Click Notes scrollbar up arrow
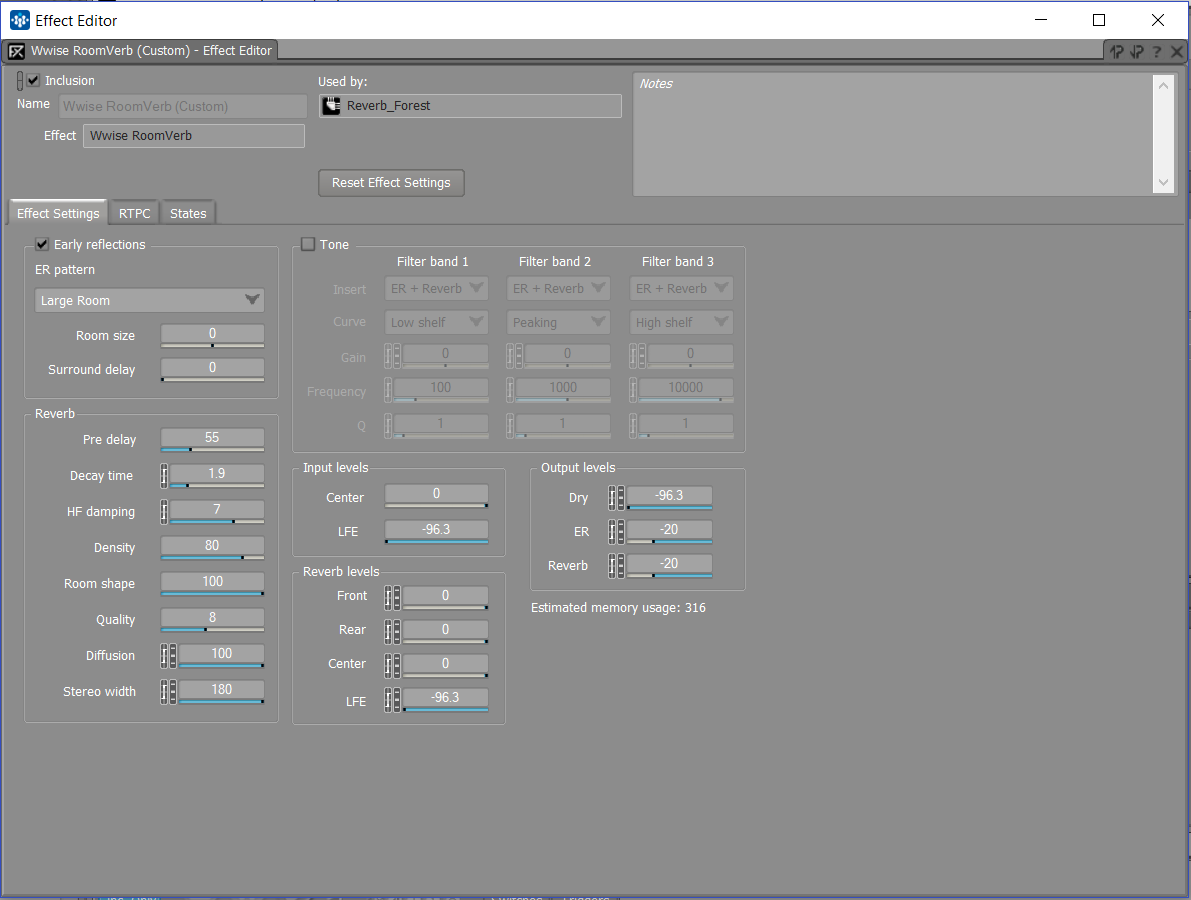Screen dimensions: 1191x900 (x=1163, y=86)
